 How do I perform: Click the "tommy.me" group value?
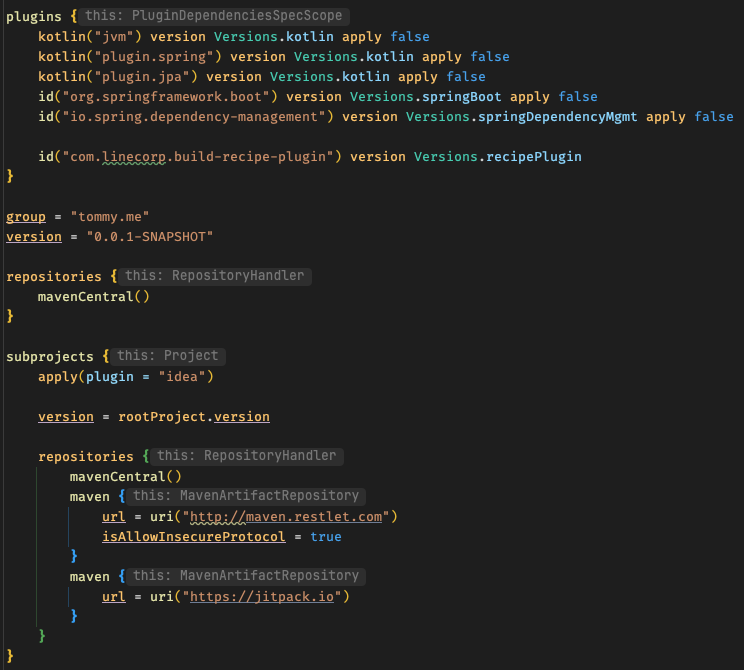[110, 217]
